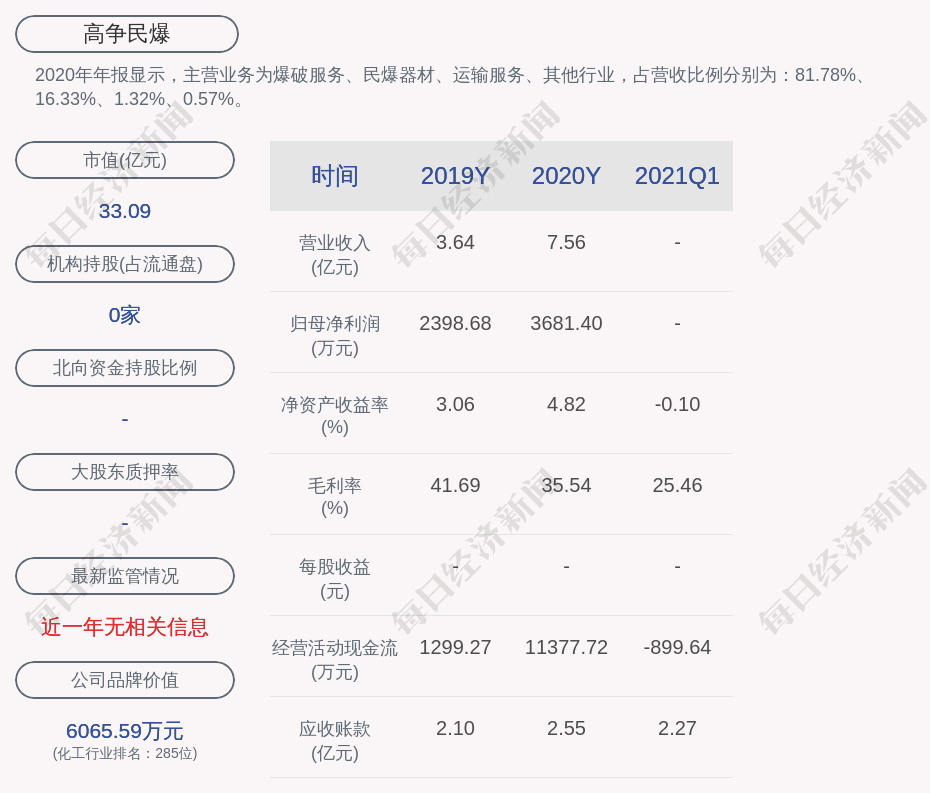Select the 2019Y column header
This screenshot has height=793, width=930.
(x=455, y=176)
